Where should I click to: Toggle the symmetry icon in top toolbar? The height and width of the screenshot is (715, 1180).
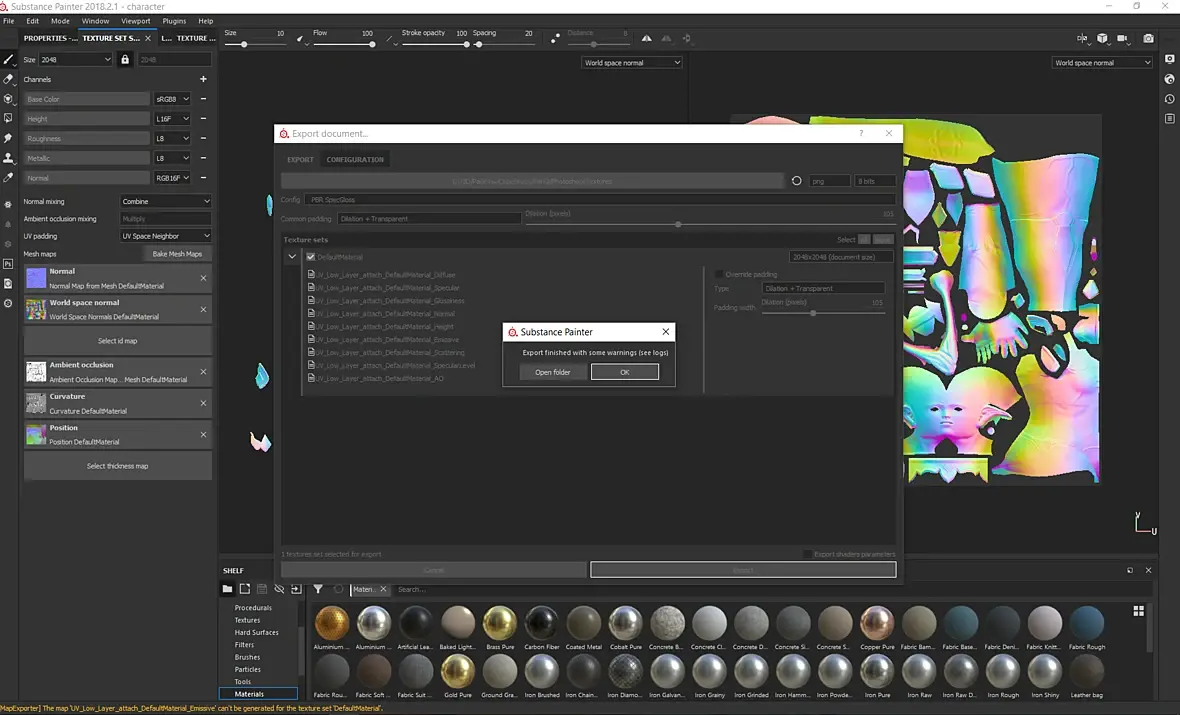[646, 38]
